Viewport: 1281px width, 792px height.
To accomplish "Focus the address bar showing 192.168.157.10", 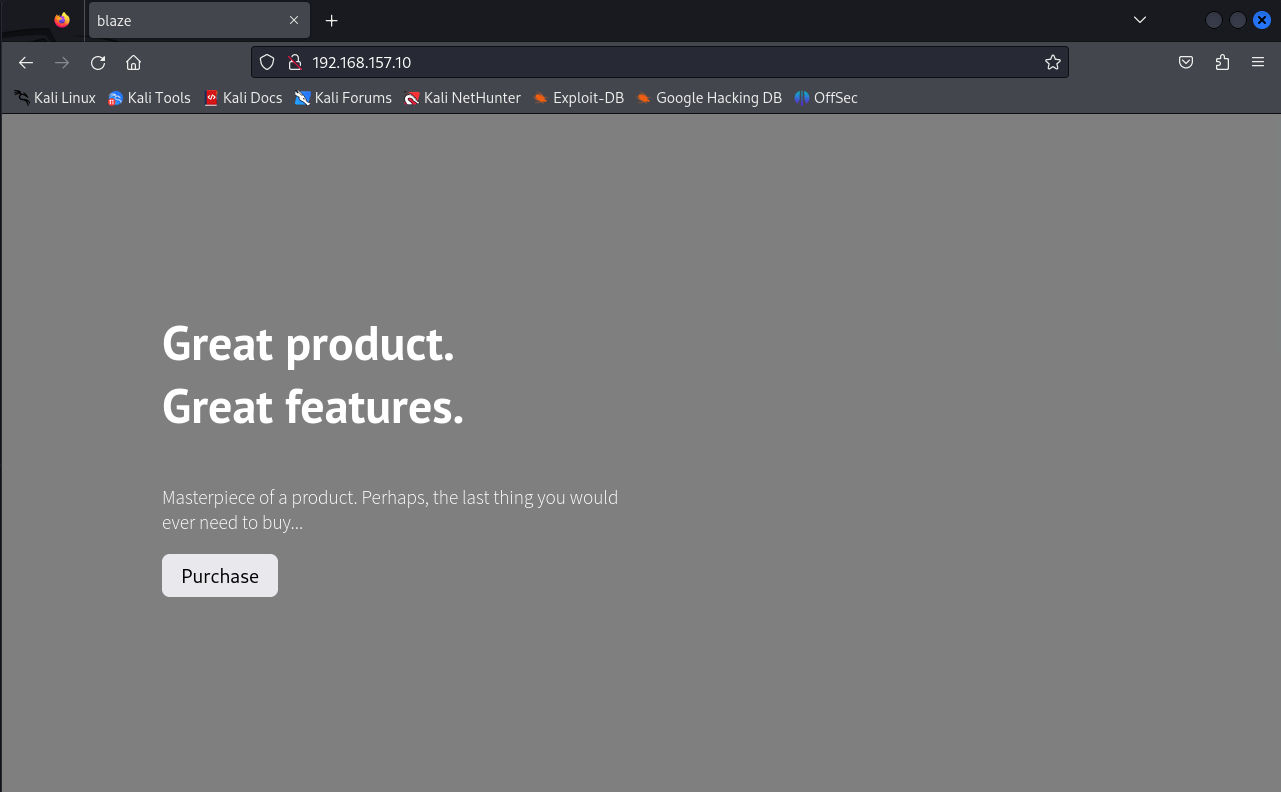I will (660, 62).
